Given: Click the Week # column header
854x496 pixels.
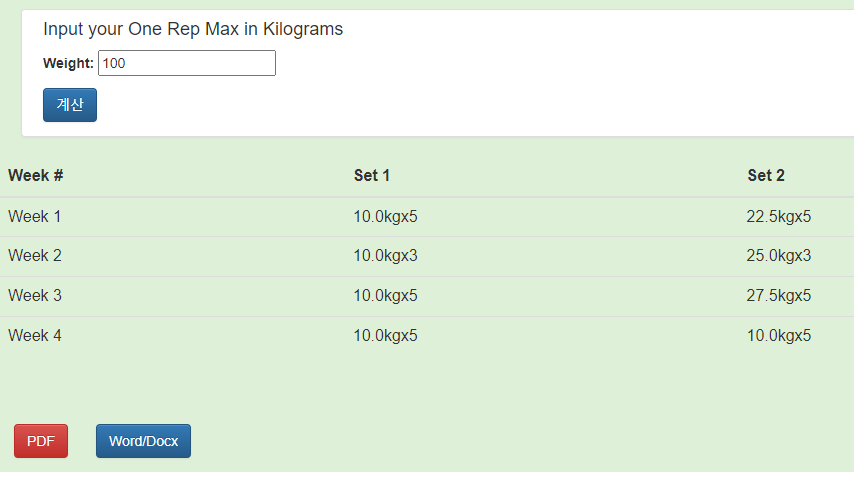Looking at the screenshot, I should pyautogui.click(x=36, y=176).
